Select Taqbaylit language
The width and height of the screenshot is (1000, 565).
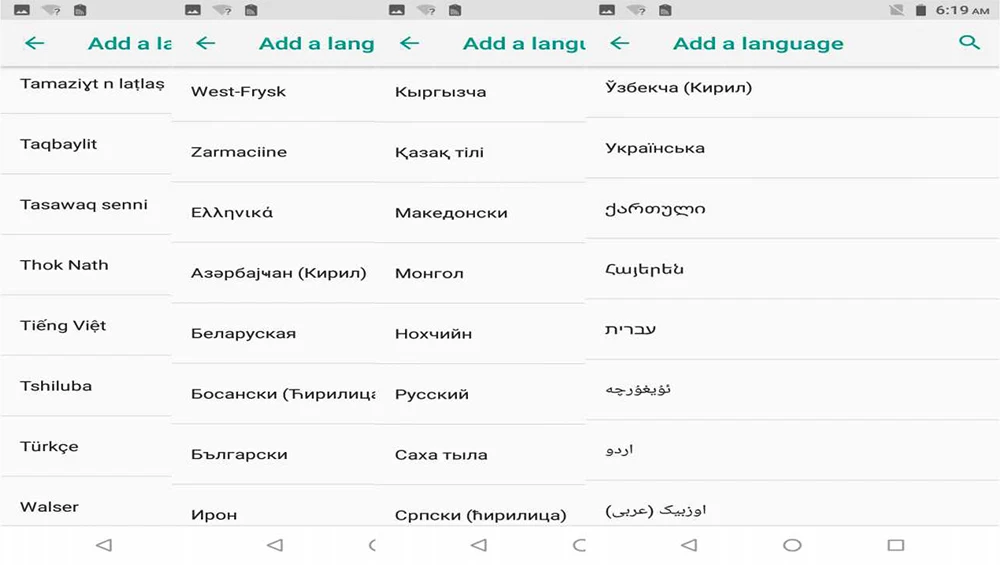(86, 144)
